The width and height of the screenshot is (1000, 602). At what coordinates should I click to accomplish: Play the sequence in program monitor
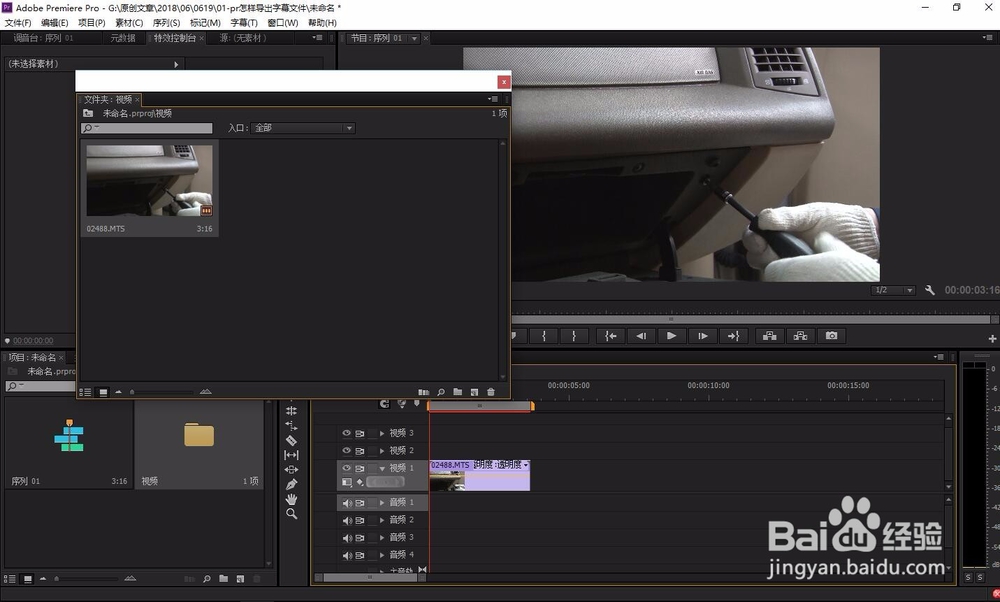(x=672, y=336)
